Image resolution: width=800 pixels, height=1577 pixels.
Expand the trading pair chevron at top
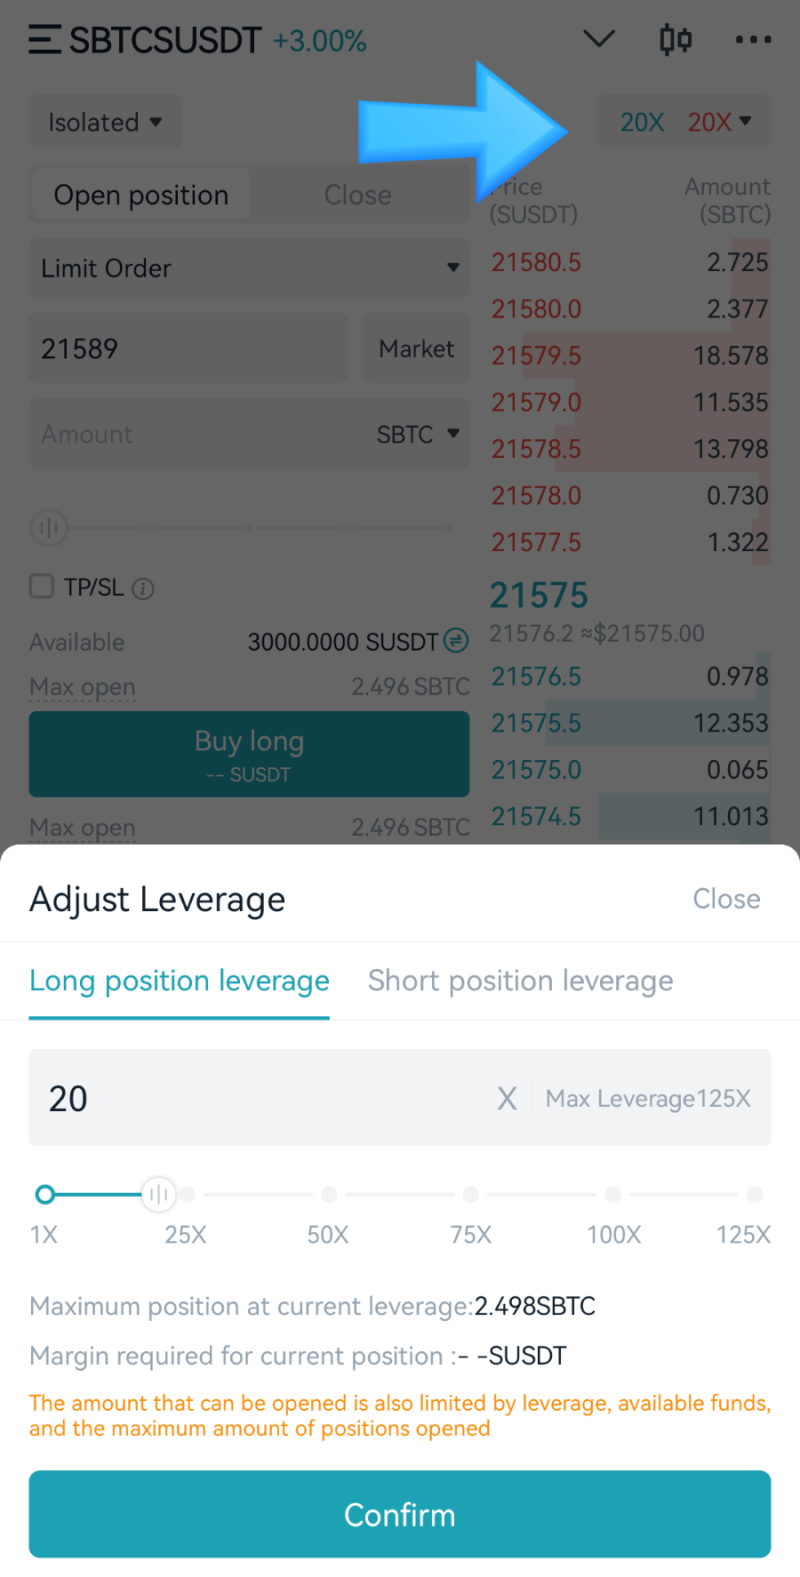pyautogui.click(x=599, y=39)
